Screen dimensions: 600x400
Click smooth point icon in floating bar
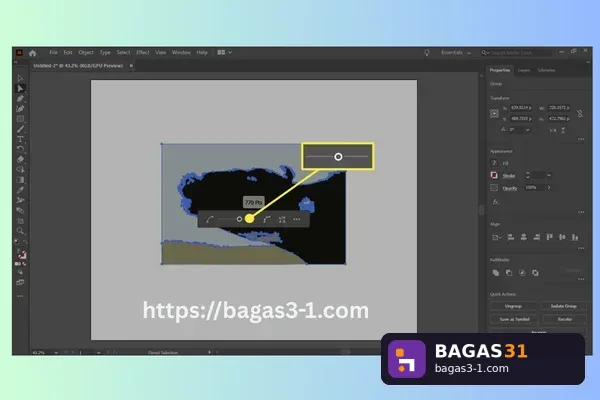210,219
